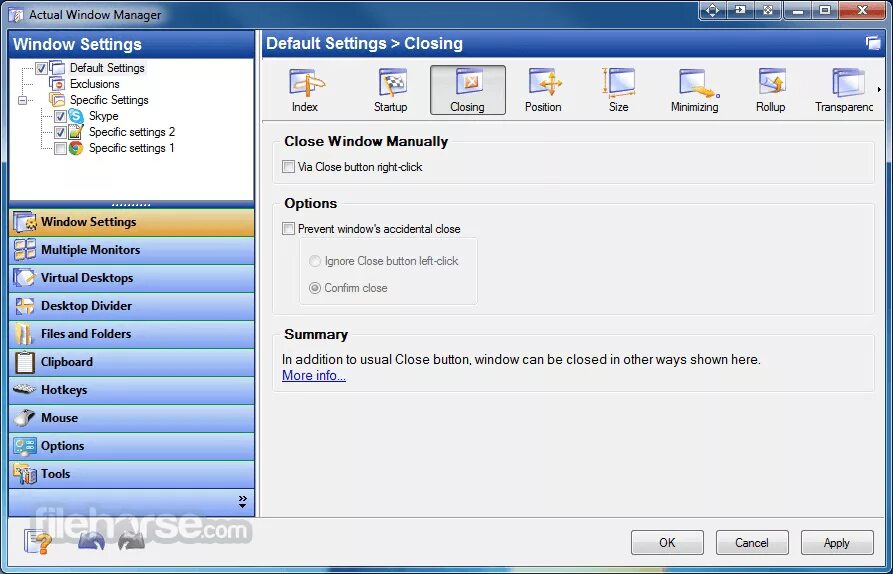
Task: Click the window icon in Default Settings header
Action: coord(873,43)
